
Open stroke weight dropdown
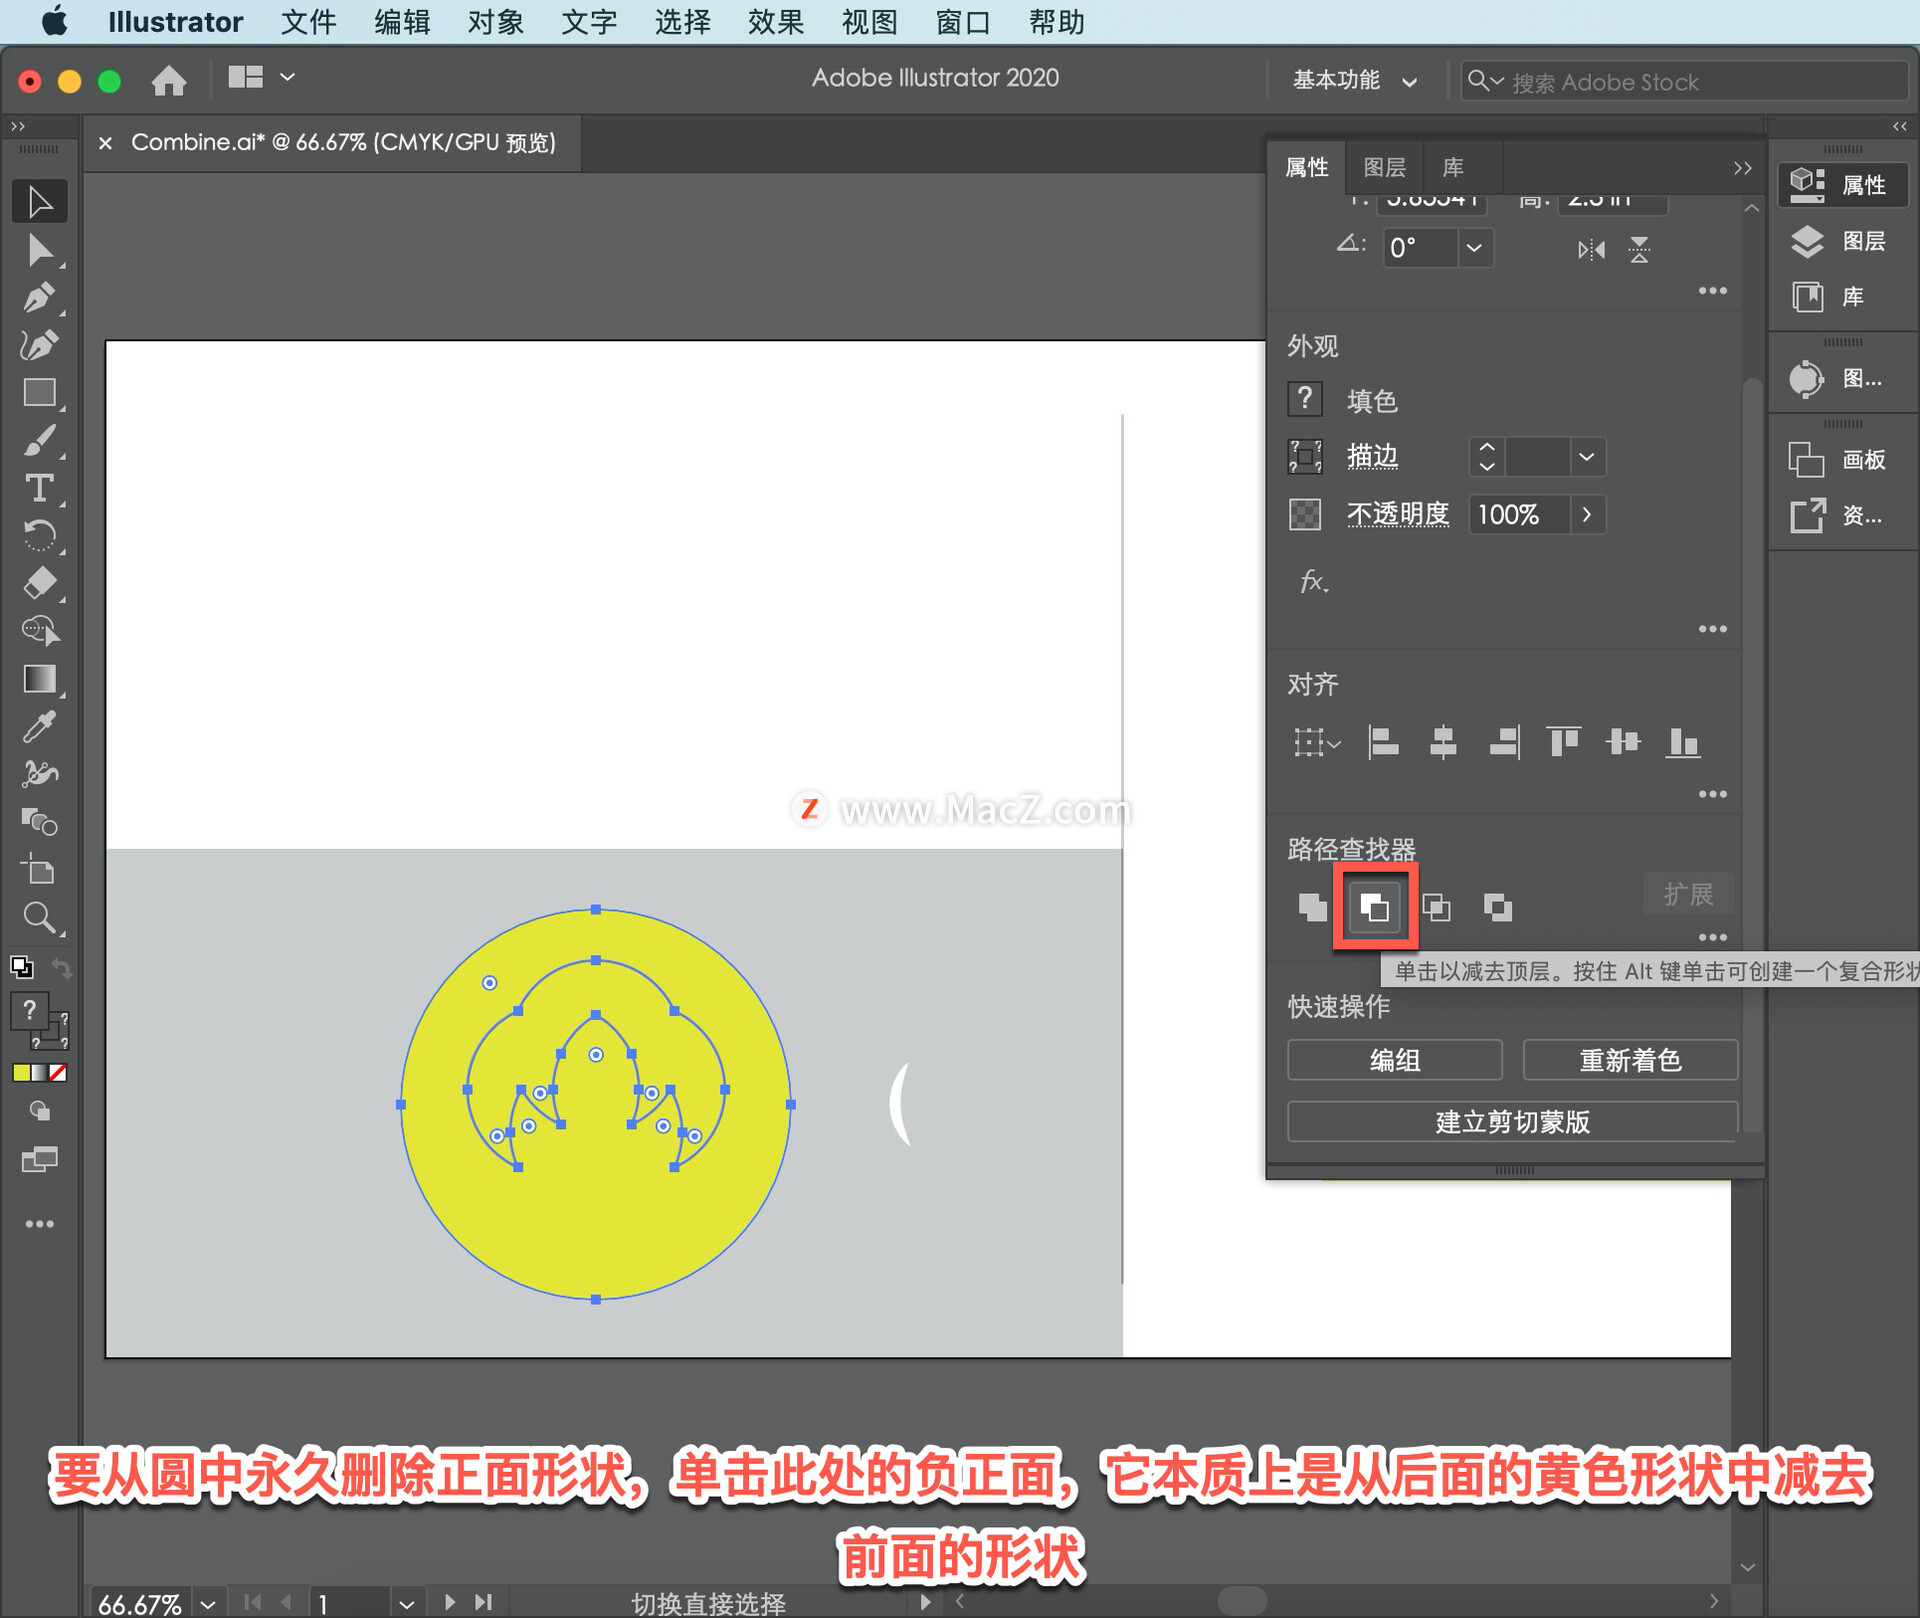[1587, 457]
